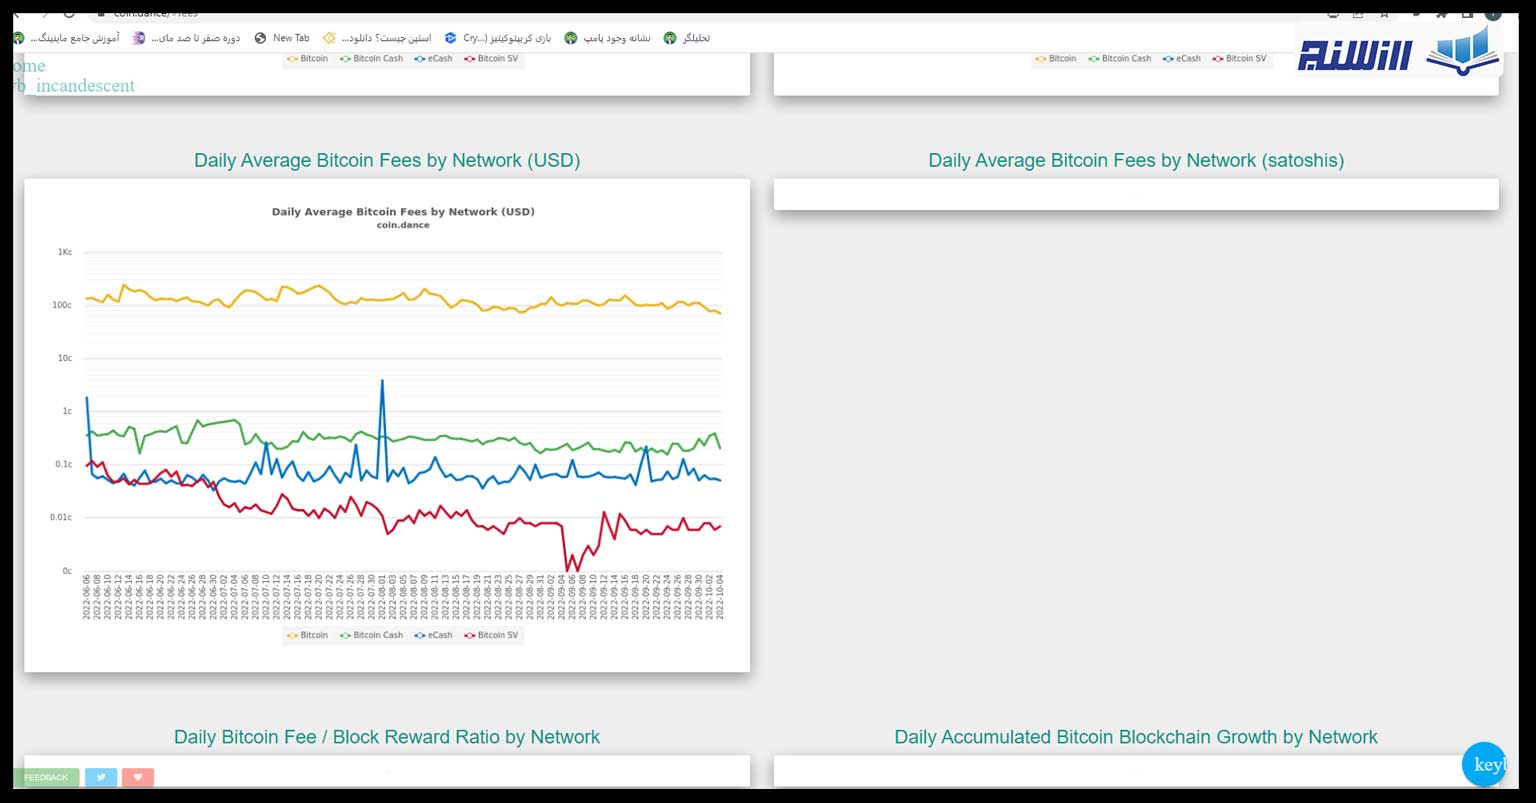Toggle Bitcoin Cash series in USD fees legend
This screenshot has height=803, width=1536.
coord(371,635)
